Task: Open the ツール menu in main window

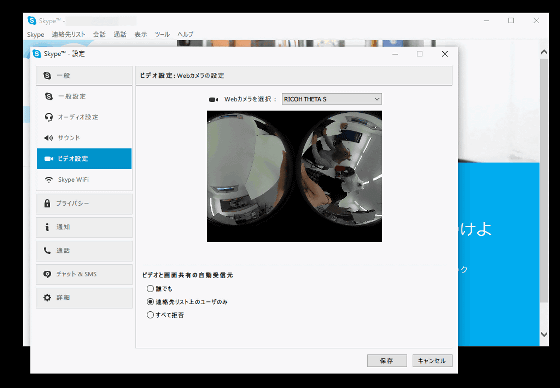Action: coord(162,34)
